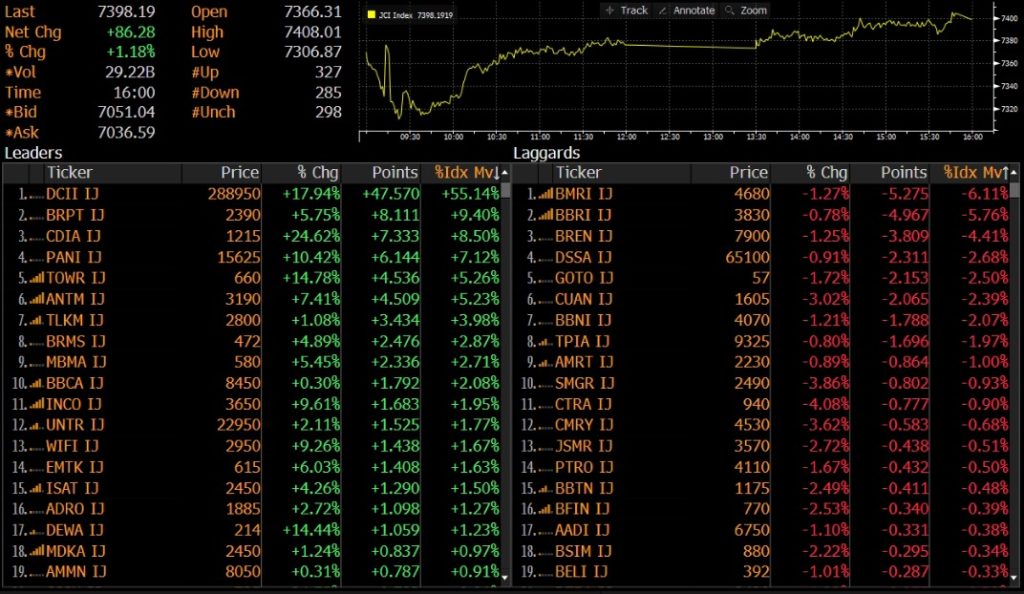Click the volume bars icon beside ANTM IJ
Image resolution: width=1024 pixels, height=594 pixels.
coord(37,300)
